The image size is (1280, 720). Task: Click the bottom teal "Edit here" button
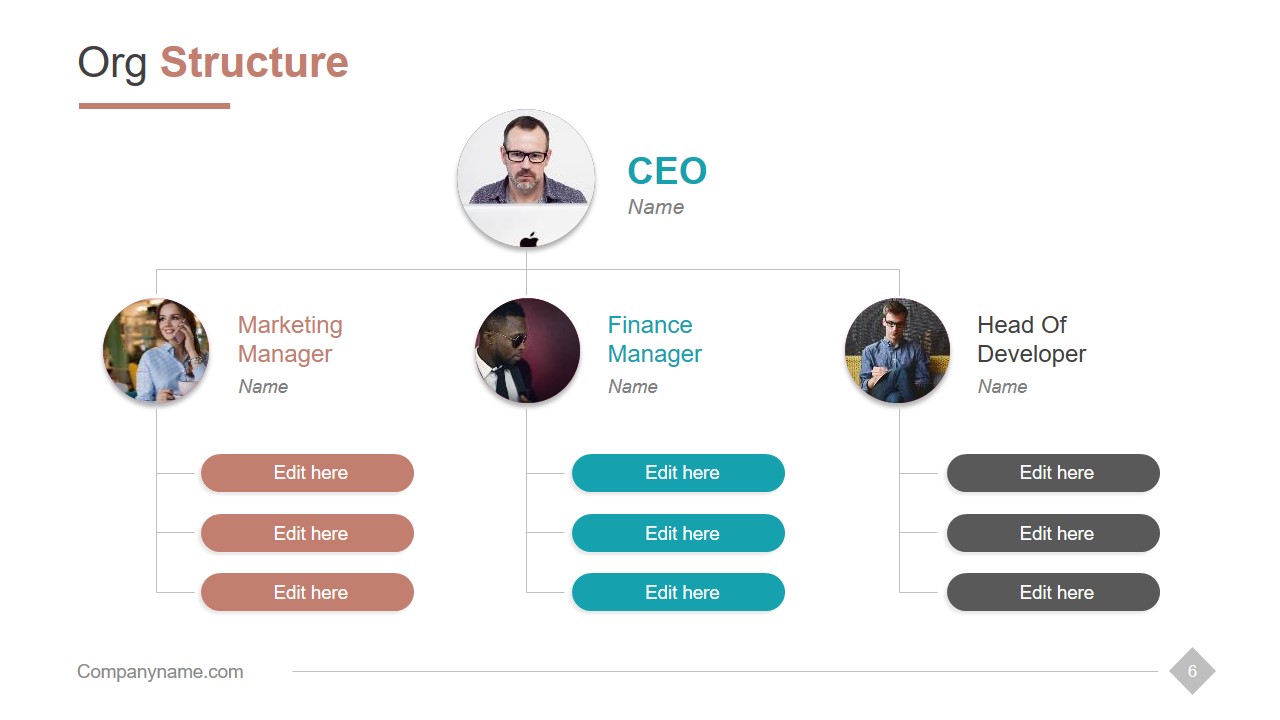click(678, 592)
